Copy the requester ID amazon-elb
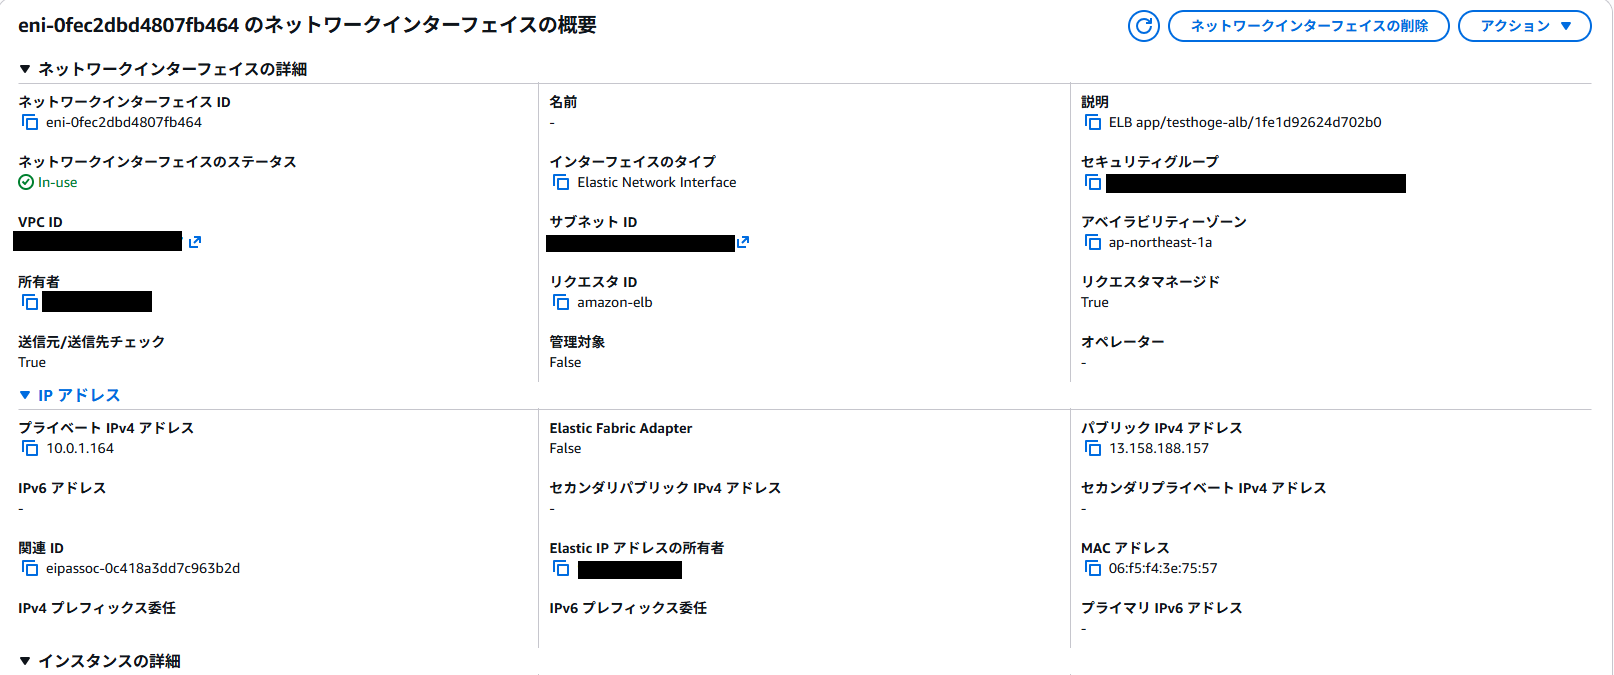 tap(561, 303)
